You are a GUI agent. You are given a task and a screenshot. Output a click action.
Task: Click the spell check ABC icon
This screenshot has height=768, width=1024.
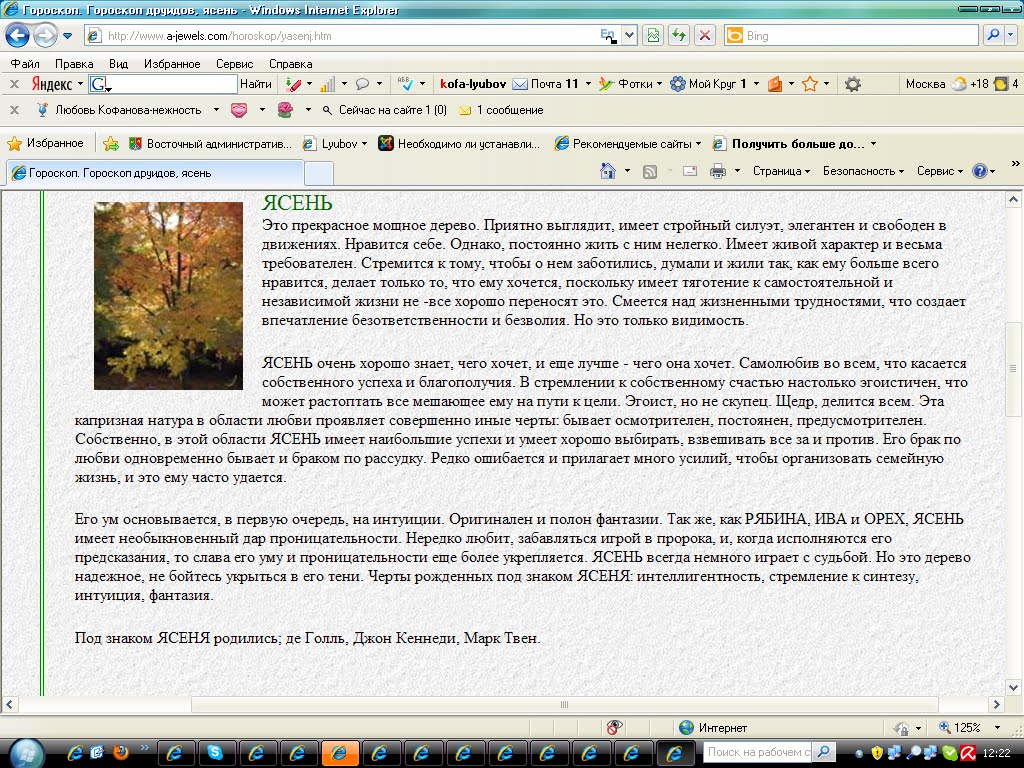(x=406, y=84)
